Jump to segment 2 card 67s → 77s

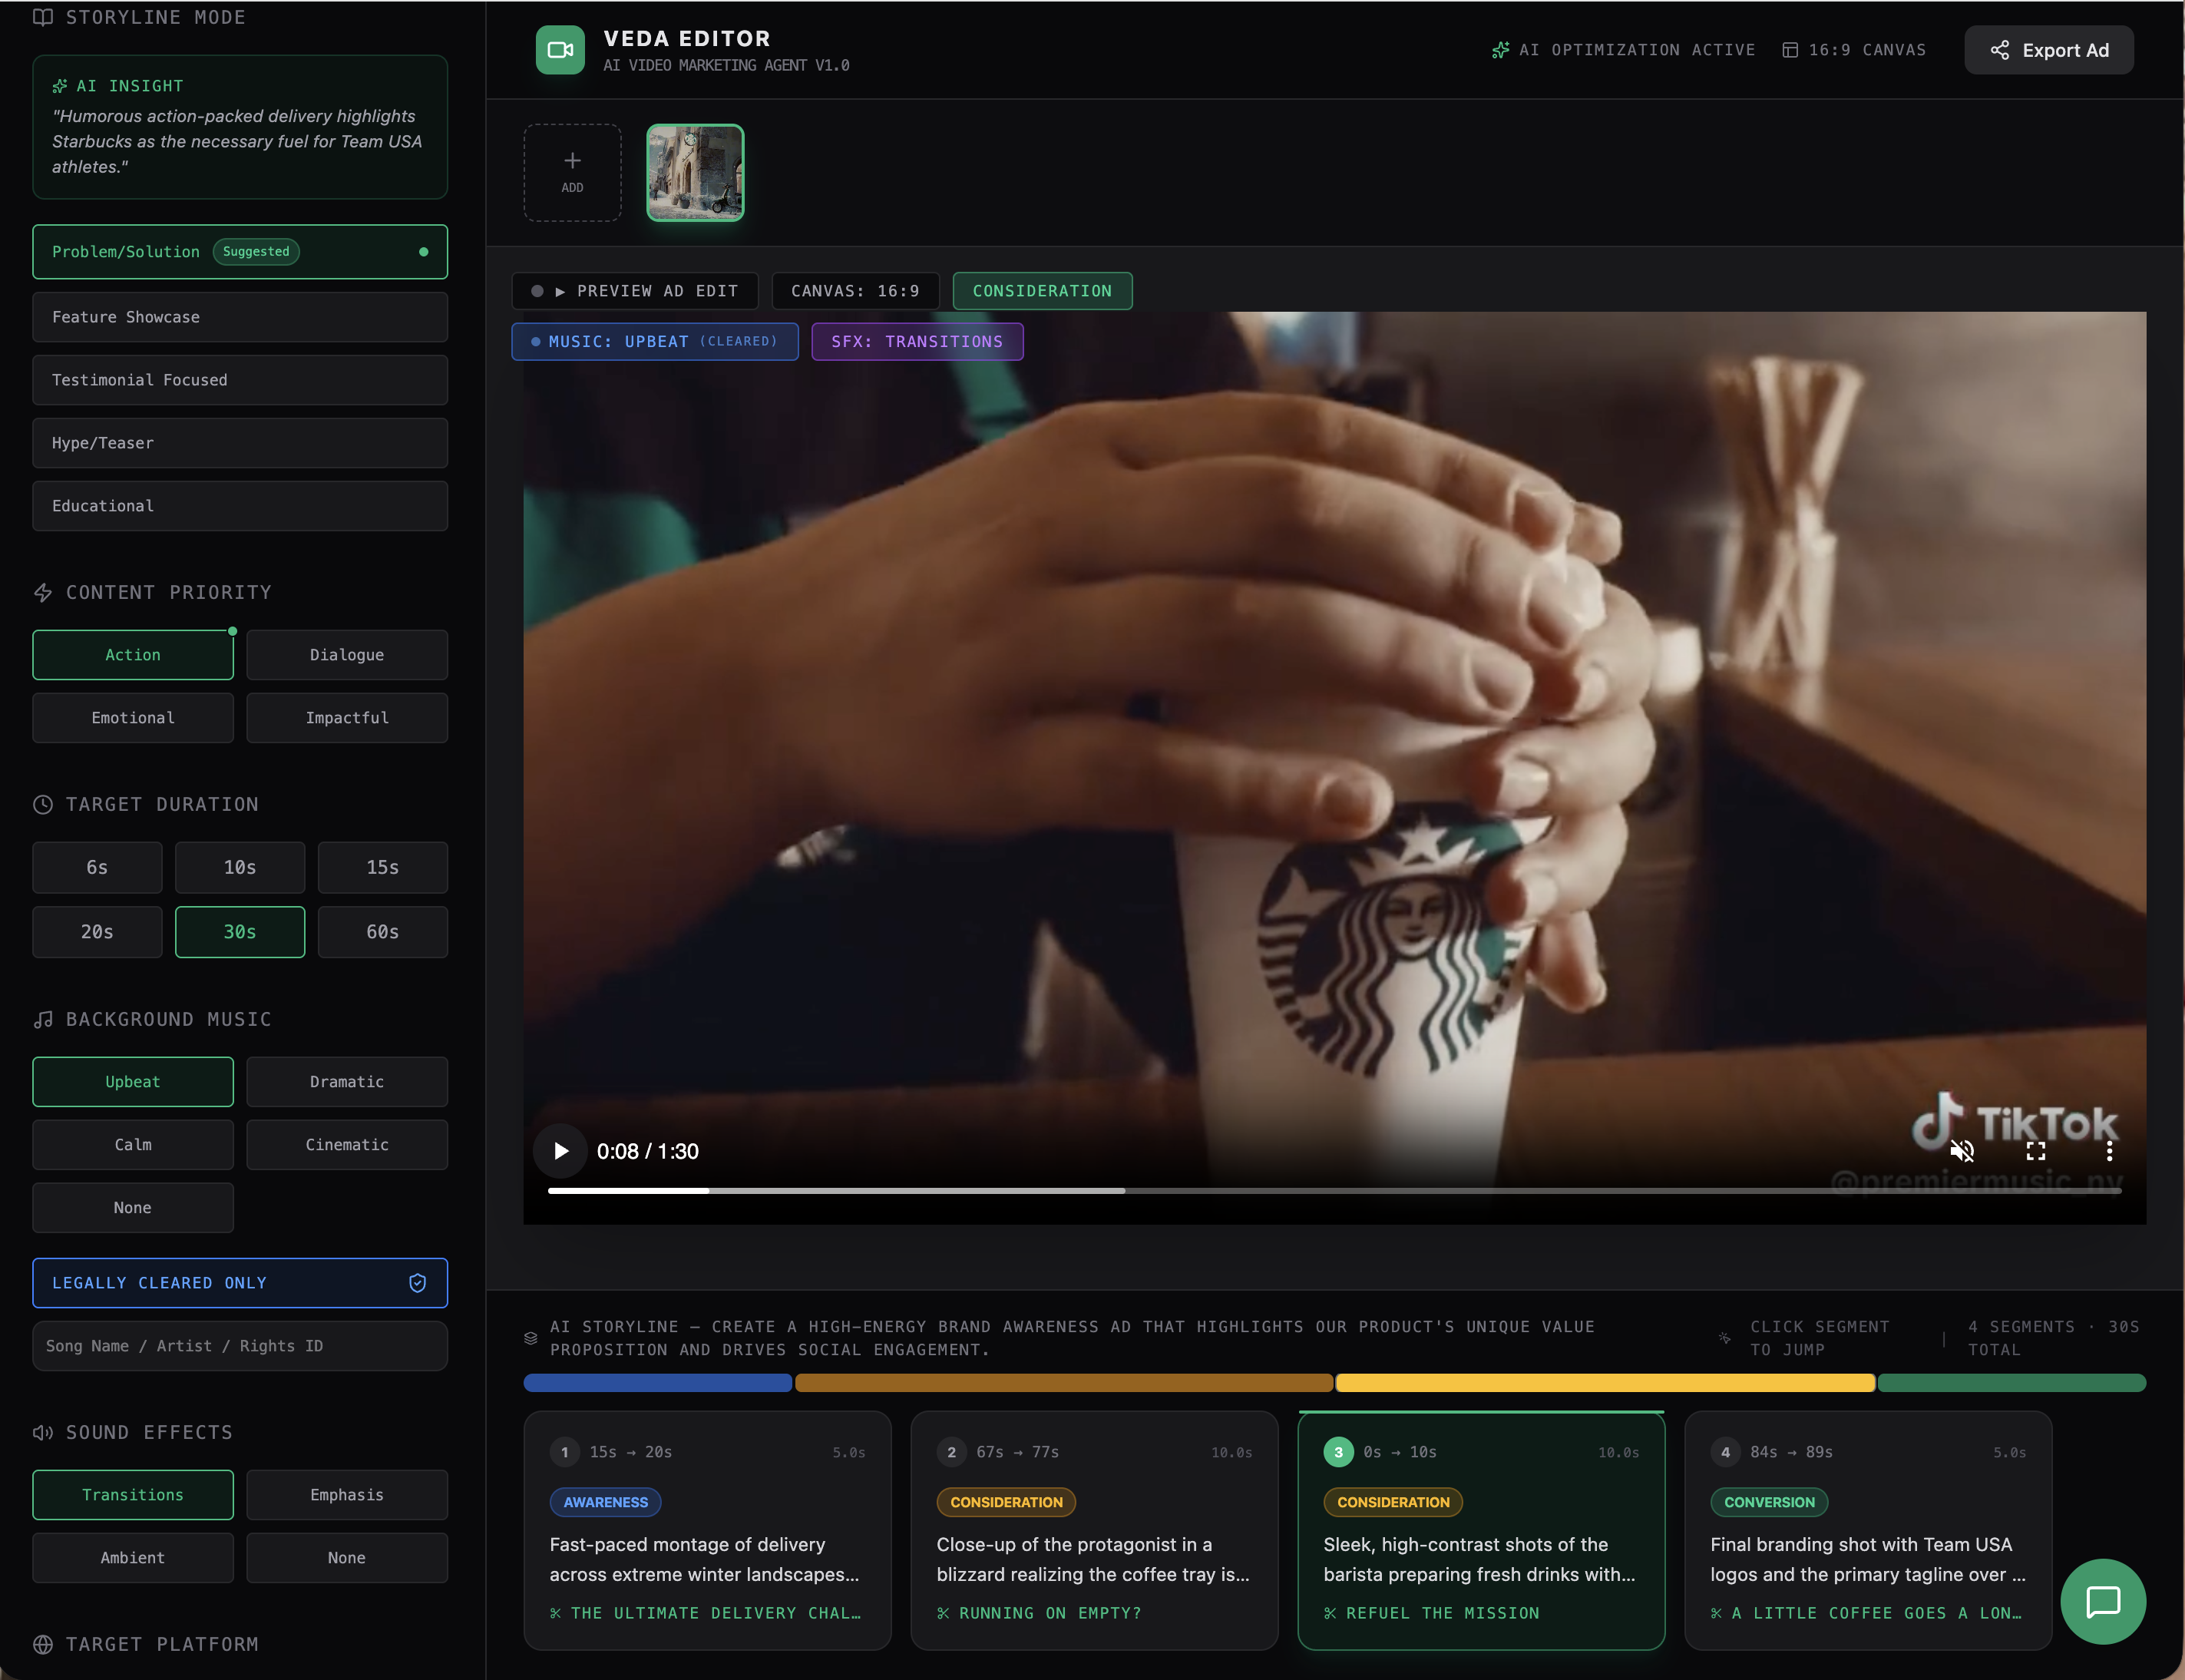1094,1530
